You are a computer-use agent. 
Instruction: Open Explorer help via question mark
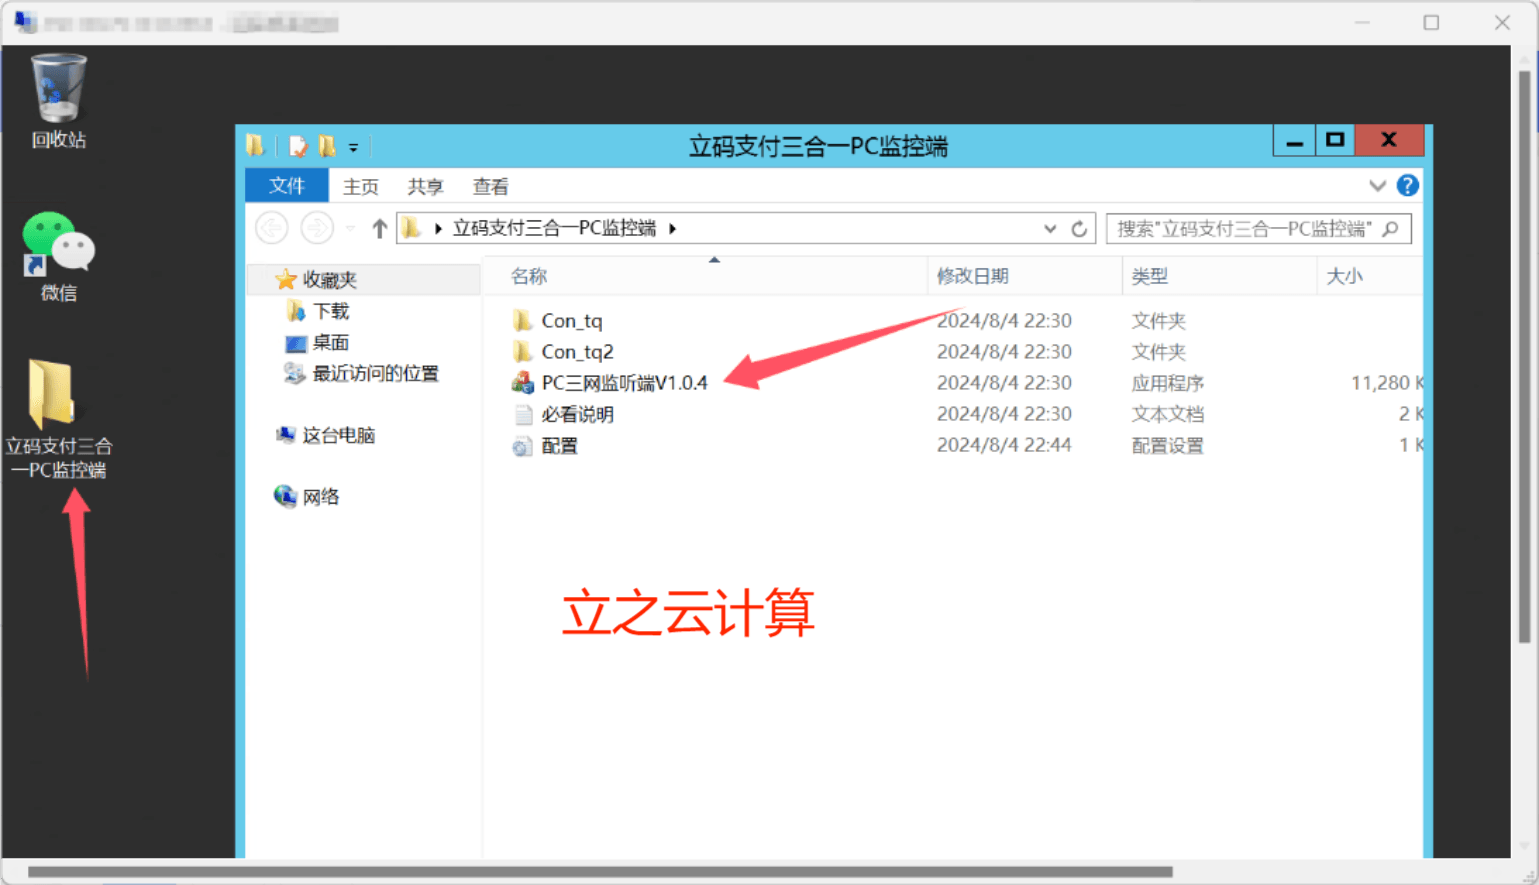pyautogui.click(x=1408, y=185)
